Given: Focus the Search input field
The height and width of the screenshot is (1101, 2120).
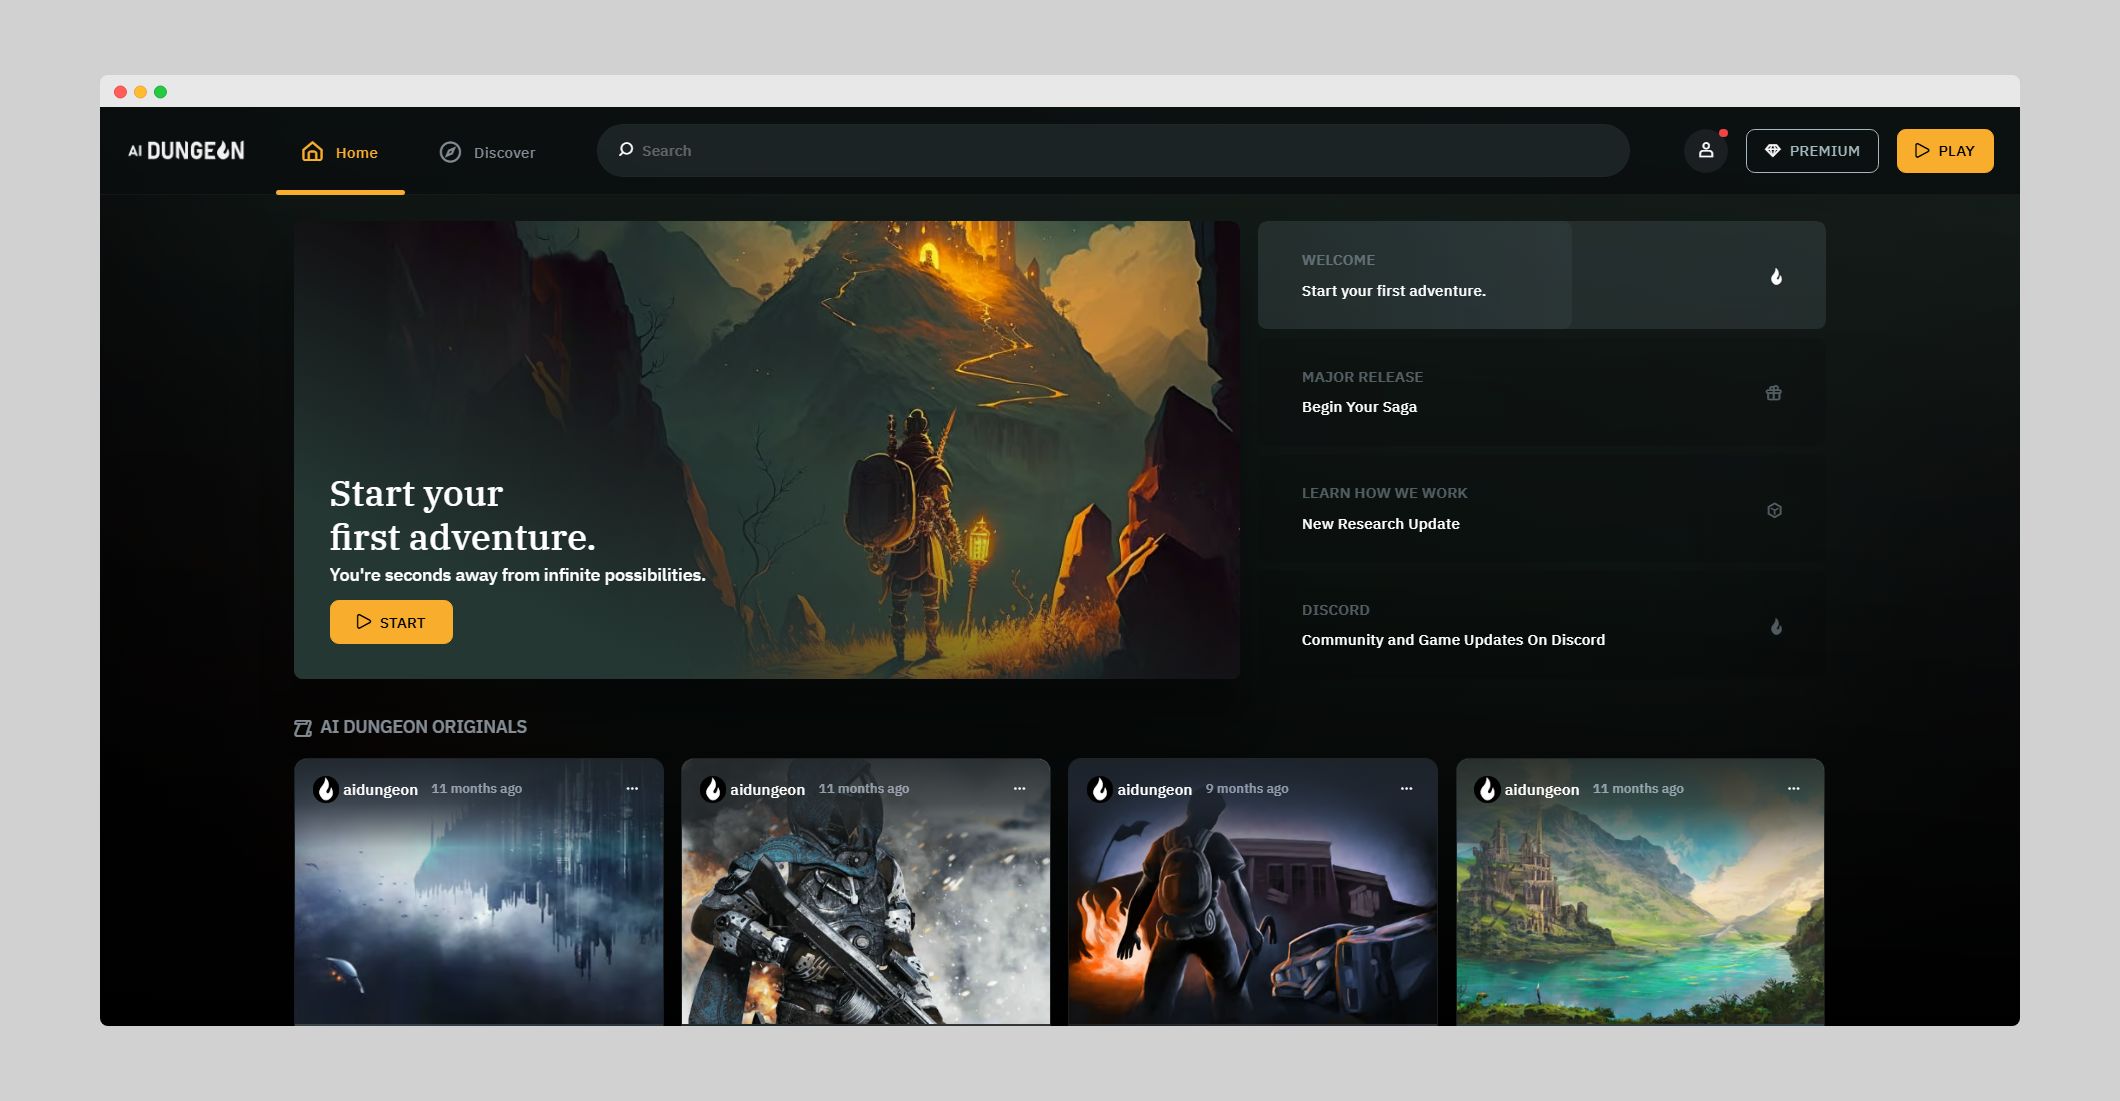Looking at the screenshot, I should point(1113,151).
